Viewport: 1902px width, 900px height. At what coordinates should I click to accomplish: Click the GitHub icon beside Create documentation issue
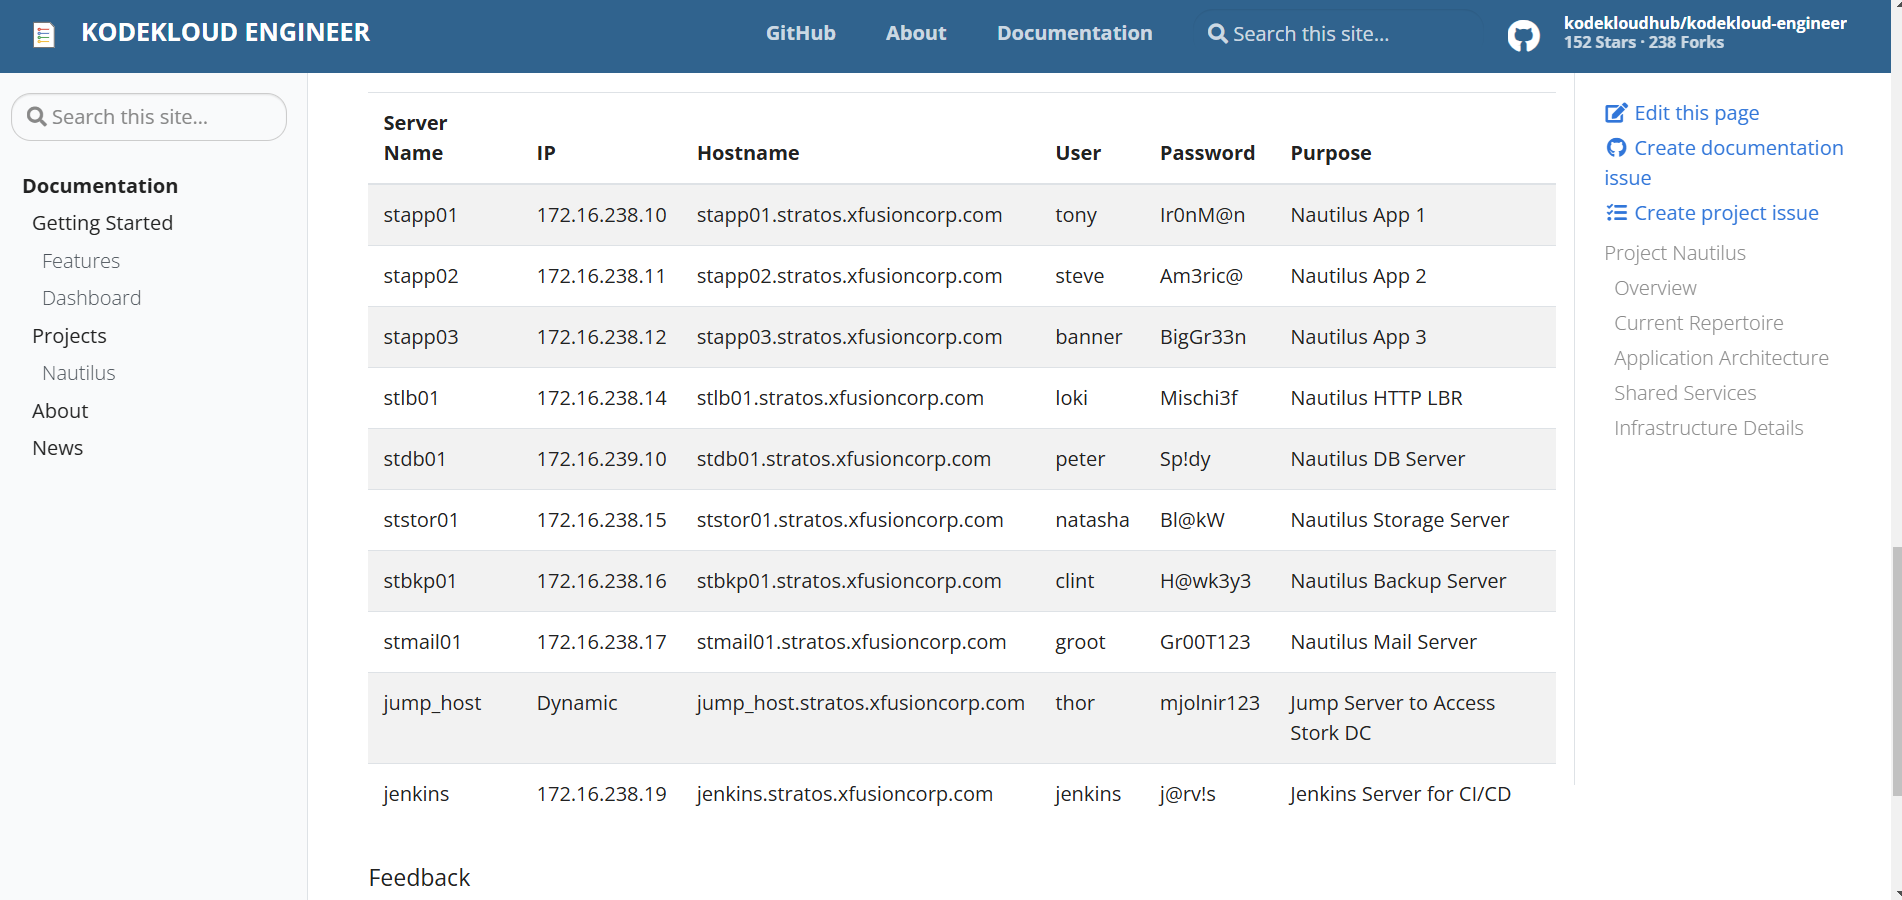(1616, 148)
